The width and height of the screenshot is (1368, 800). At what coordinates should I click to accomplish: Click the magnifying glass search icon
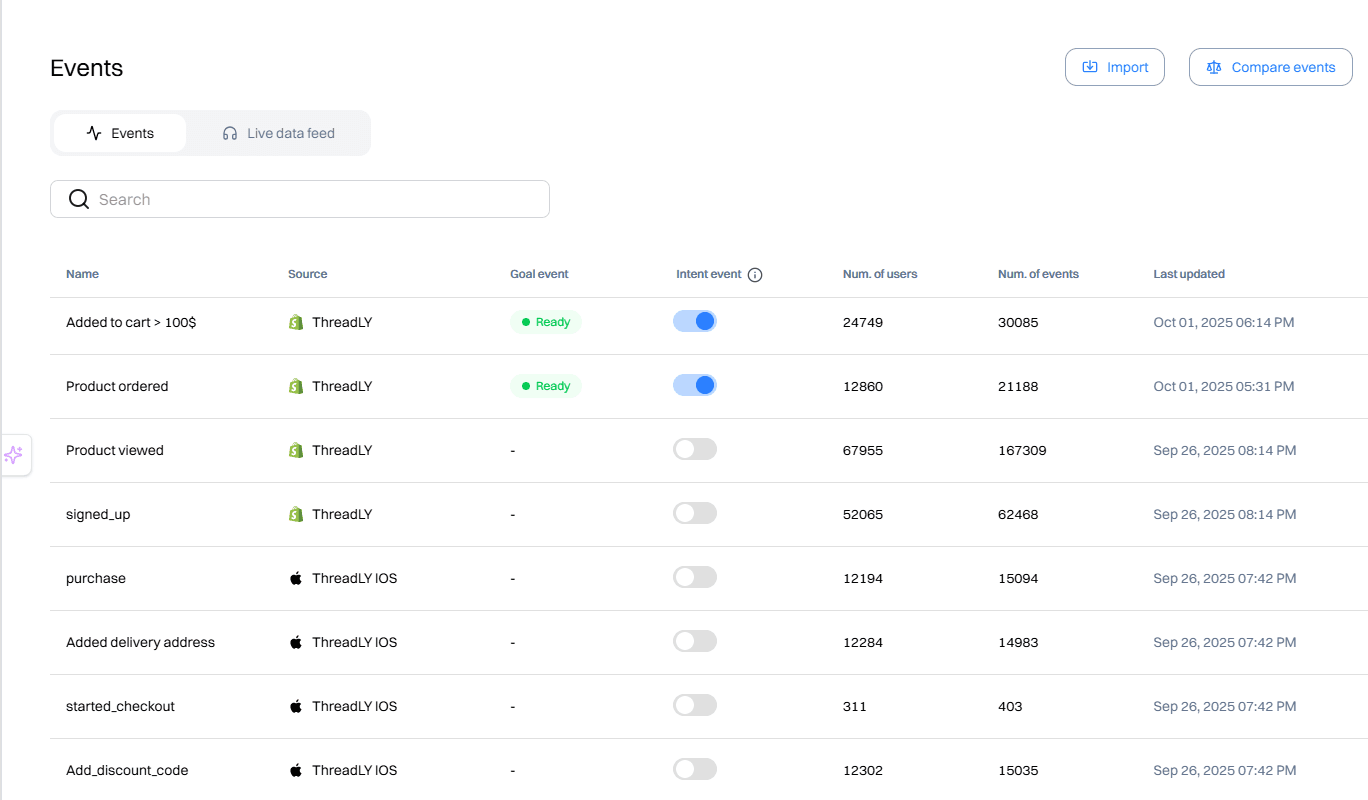tap(78, 198)
